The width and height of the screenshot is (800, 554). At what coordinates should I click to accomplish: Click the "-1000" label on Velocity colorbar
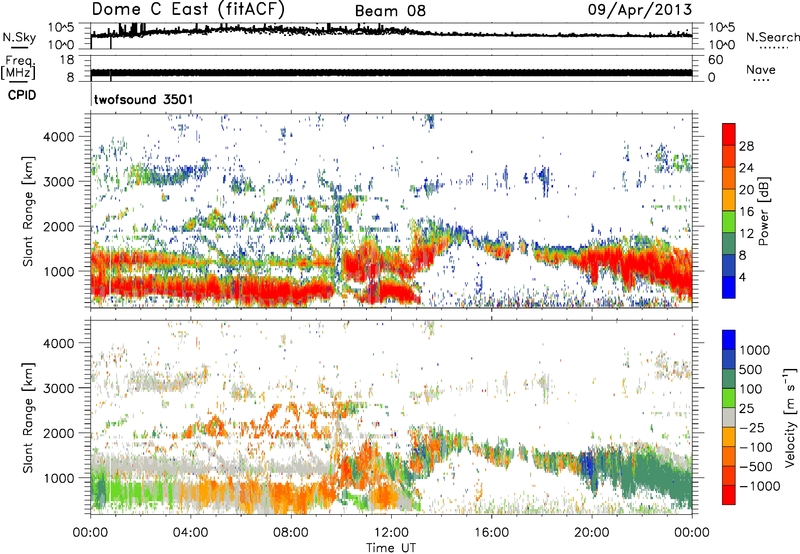coord(760,486)
